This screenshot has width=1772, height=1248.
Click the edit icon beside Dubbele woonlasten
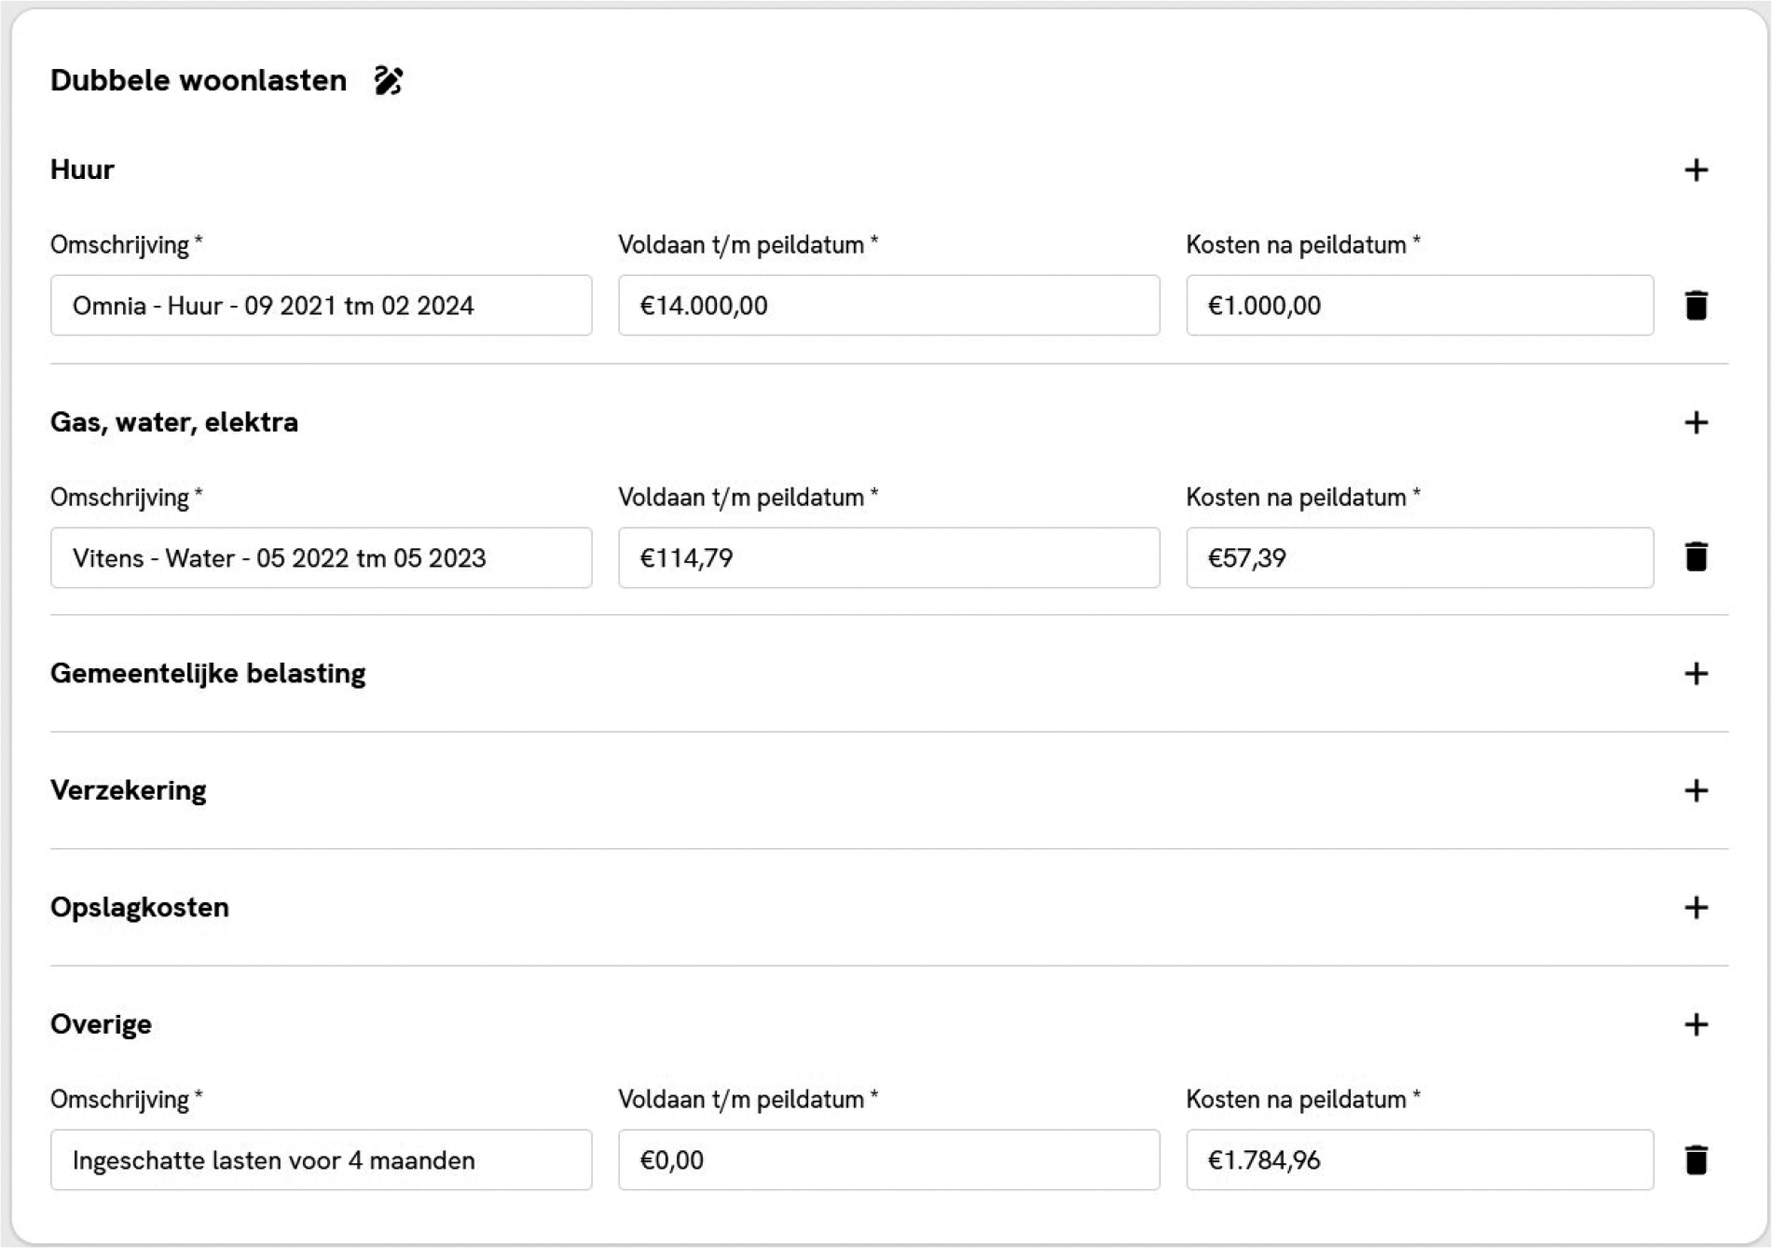click(388, 81)
